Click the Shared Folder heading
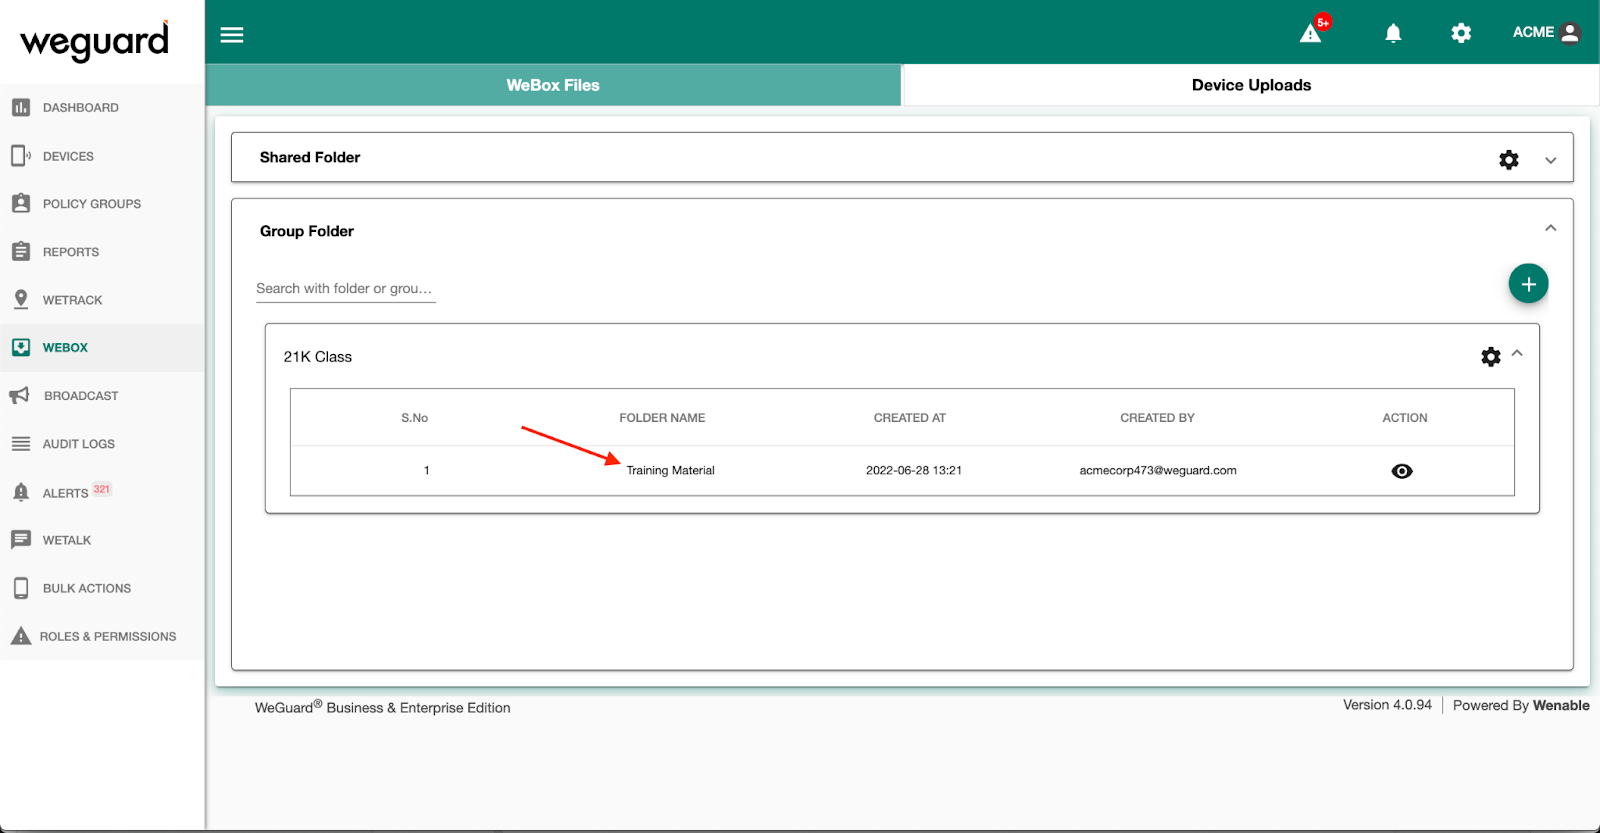 [310, 157]
